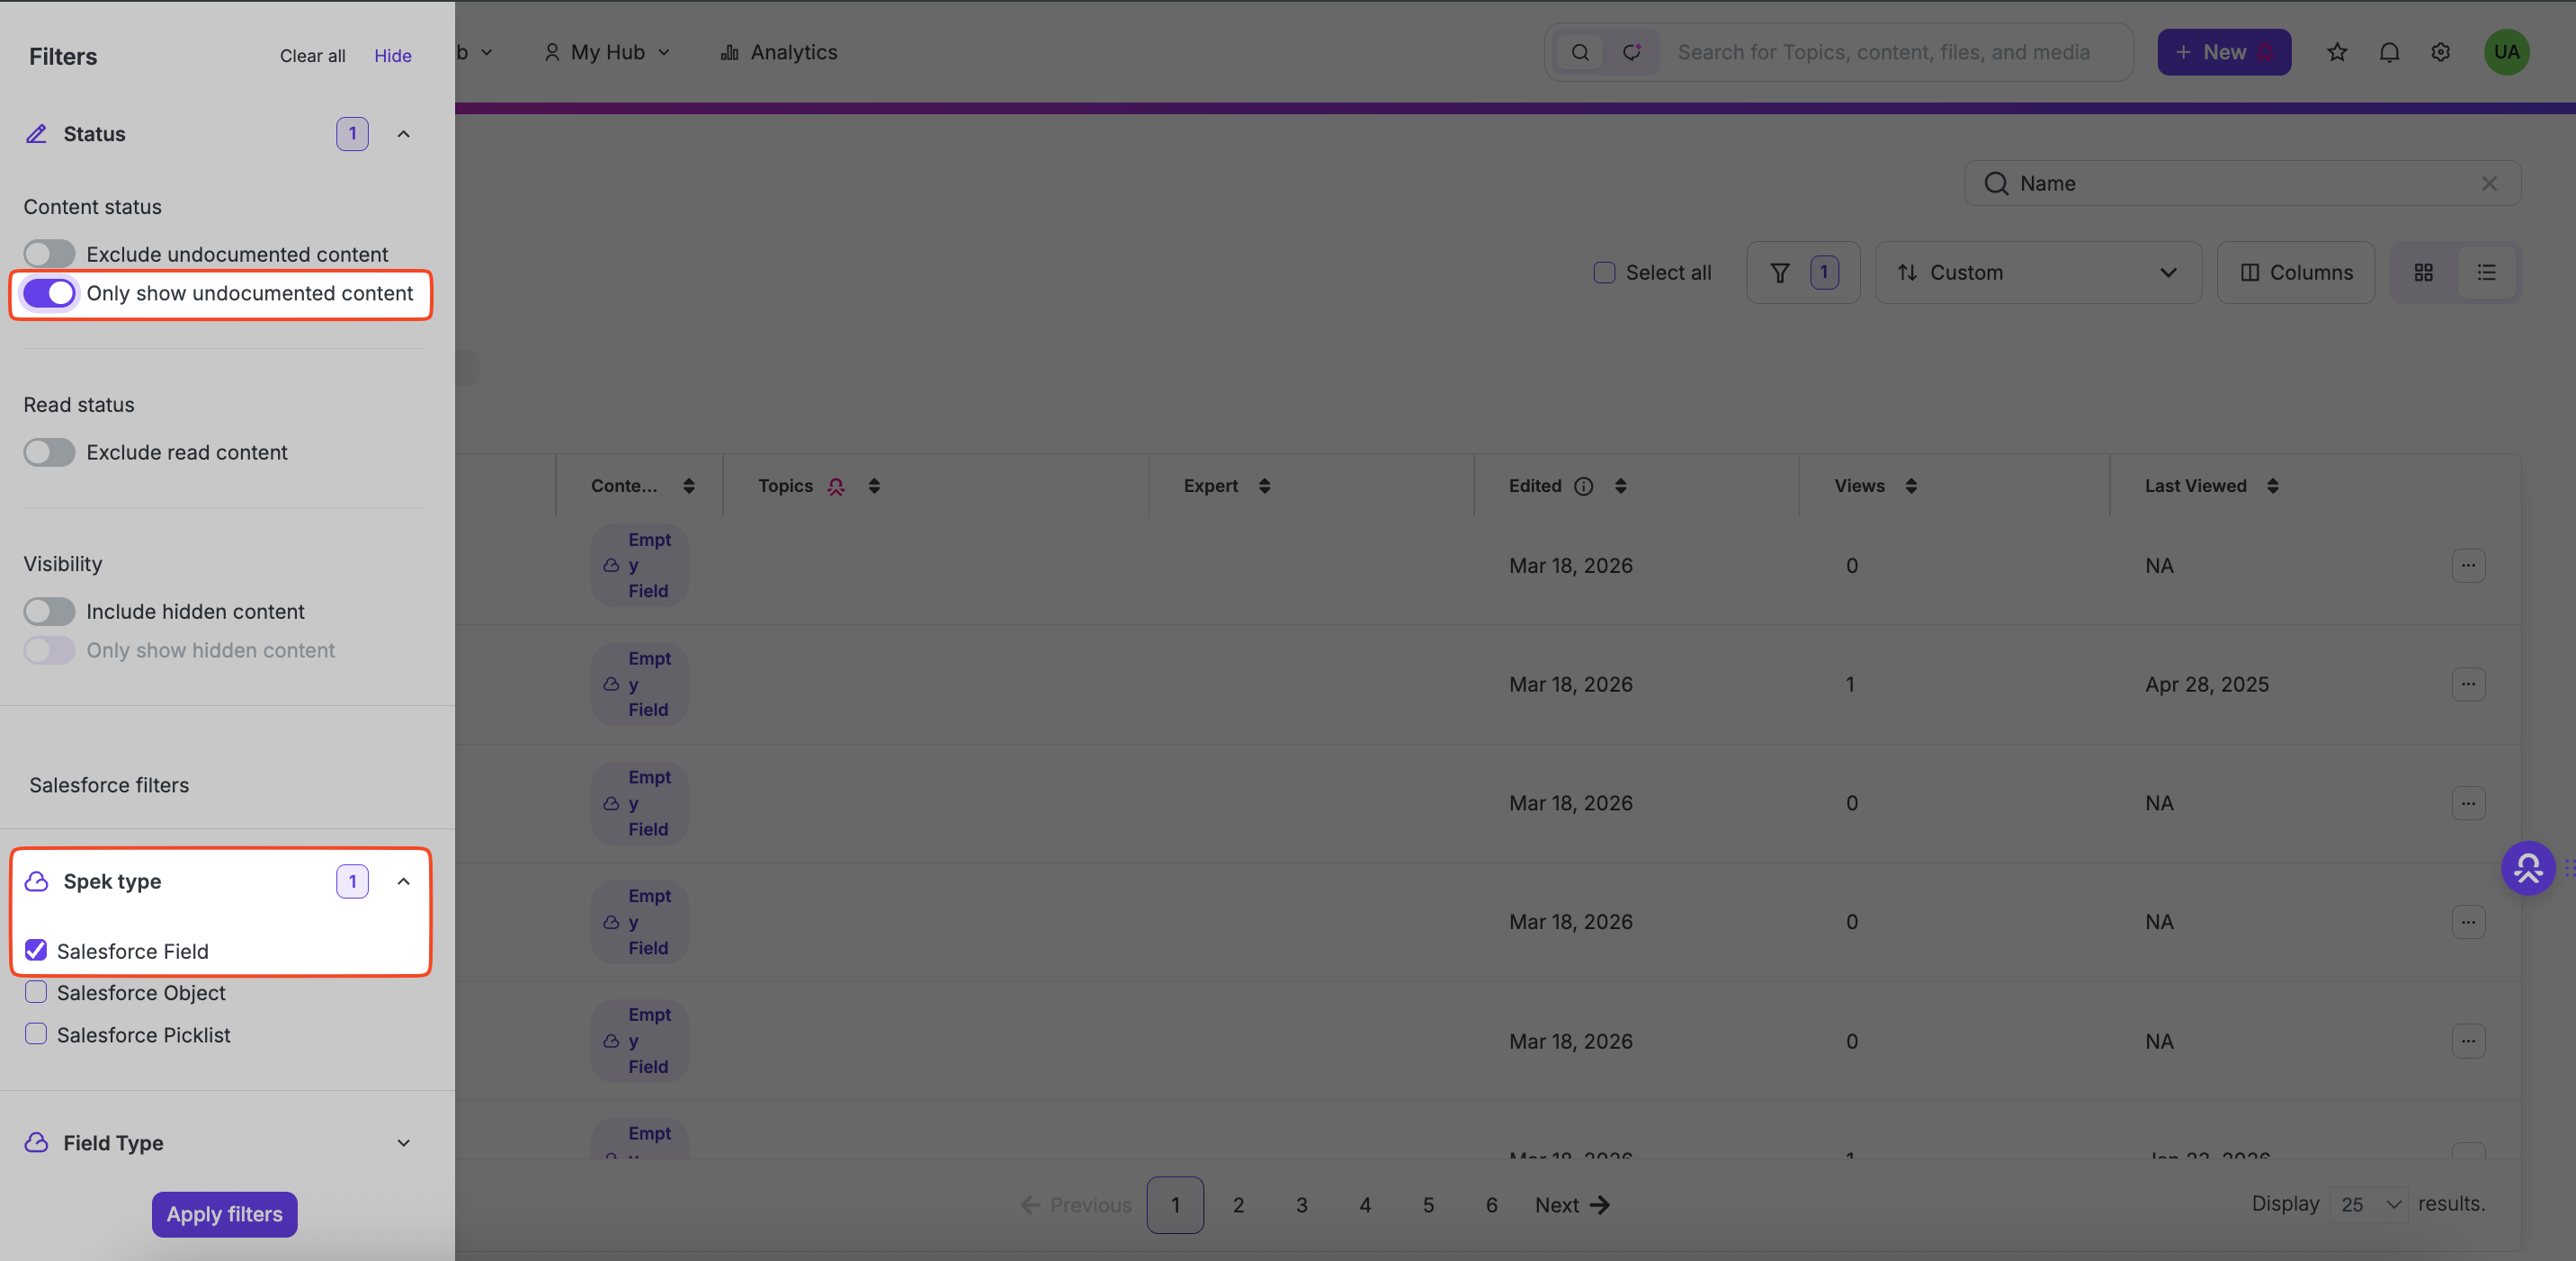Click the search magnifier icon in top bar
The height and width of the screenshot is (1261, 2576).
[1580, 52]
